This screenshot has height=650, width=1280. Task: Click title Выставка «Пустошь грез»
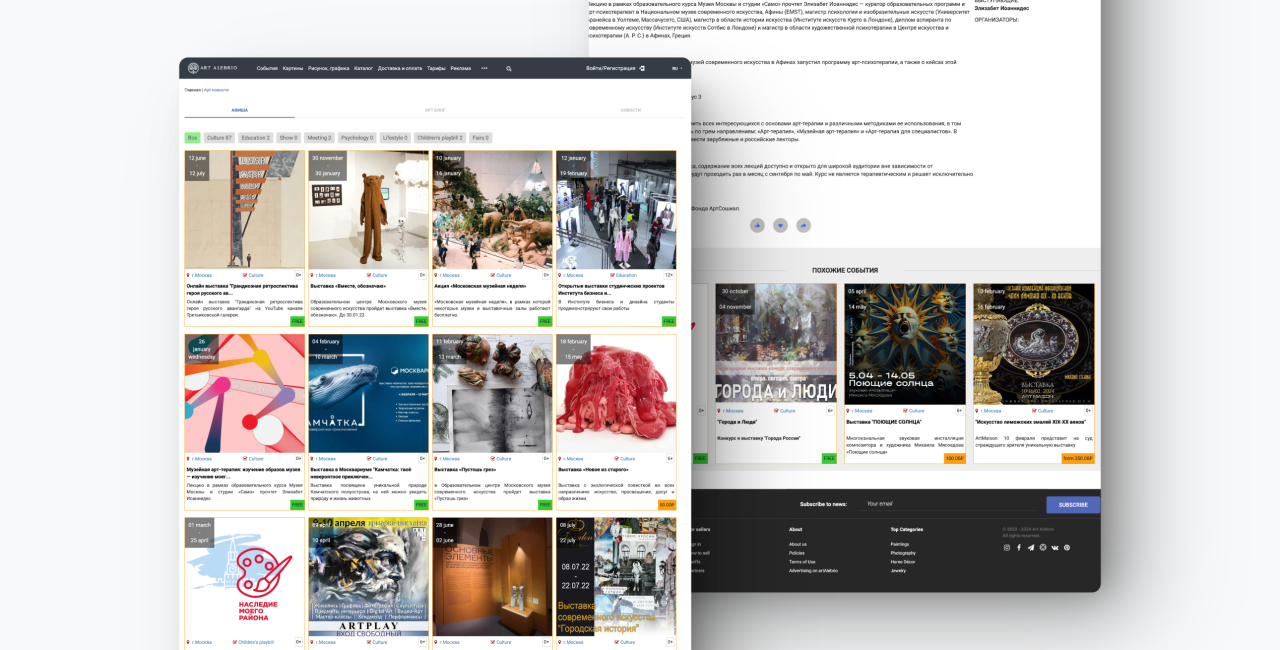pos(465,469)
